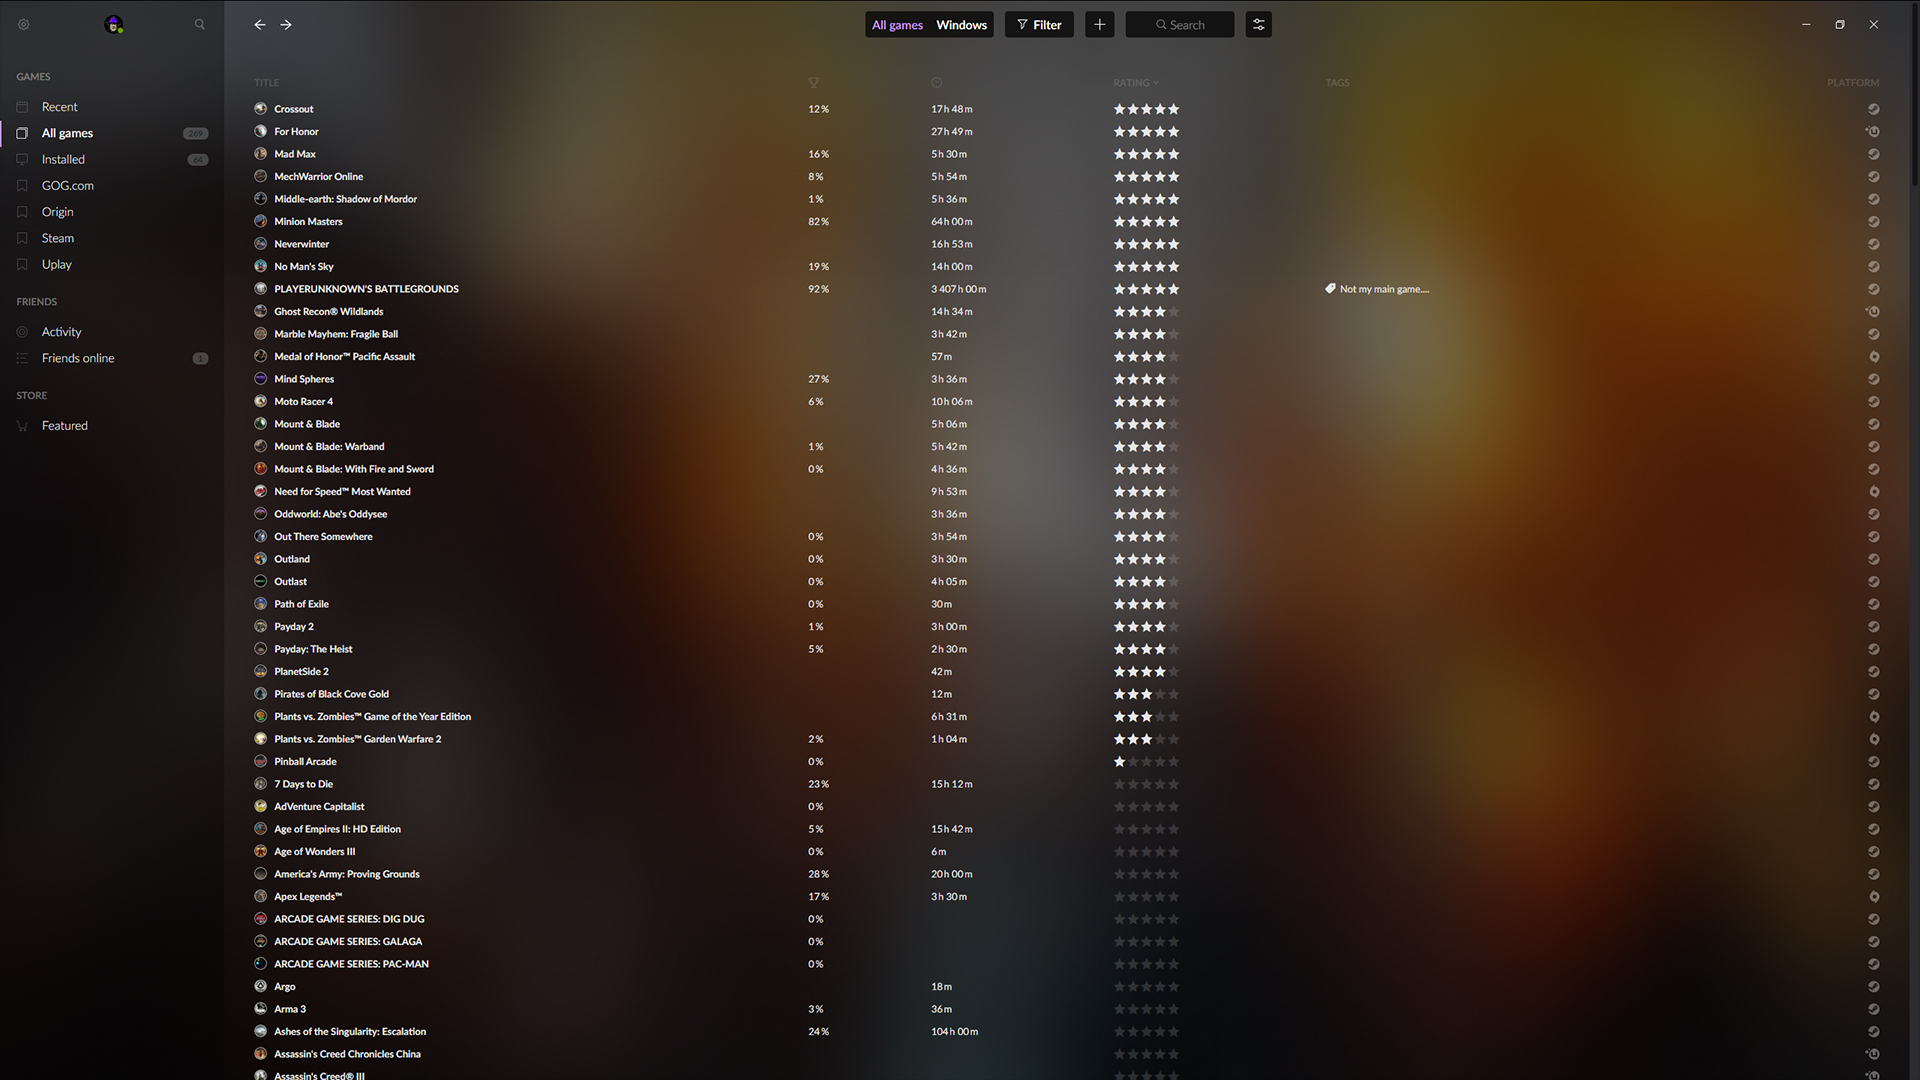Image resolution: width=1920 pixels, height=1080 pixels.
Task: Click the settings/options icon on the right
Action: (x=1257, y=24)
